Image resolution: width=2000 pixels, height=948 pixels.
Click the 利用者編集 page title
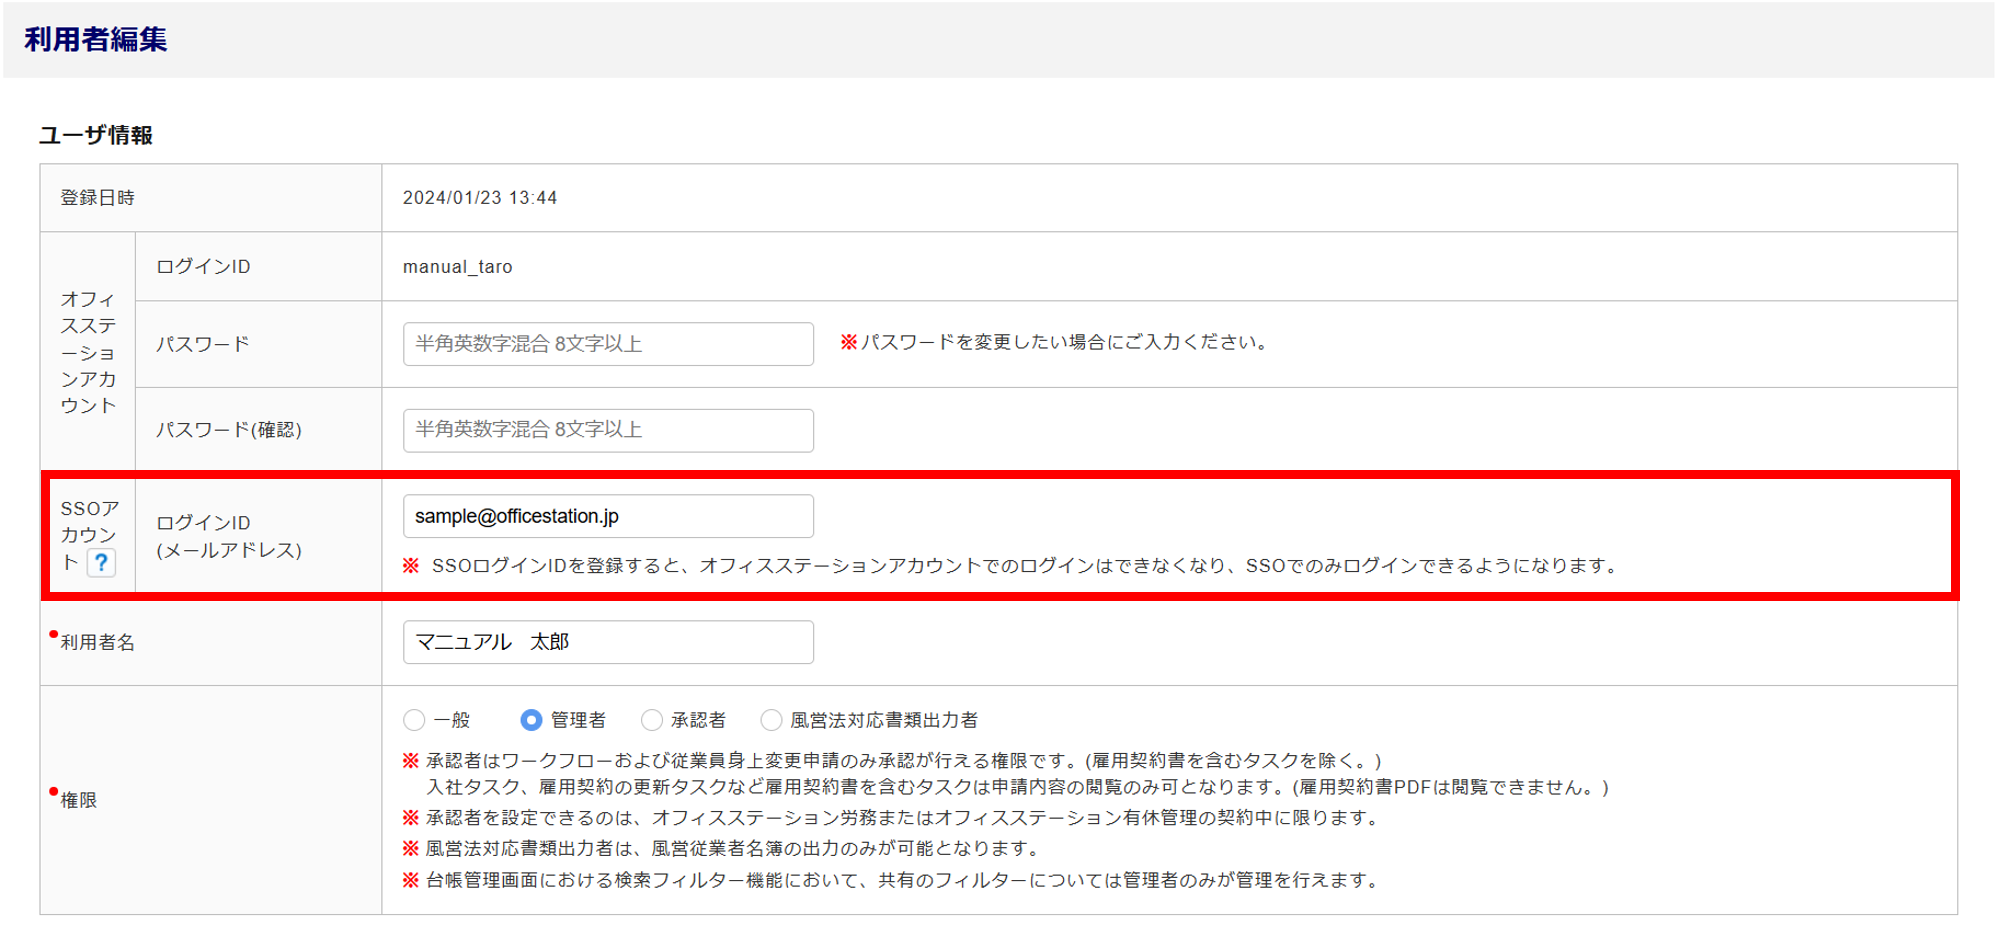(96, 40)
